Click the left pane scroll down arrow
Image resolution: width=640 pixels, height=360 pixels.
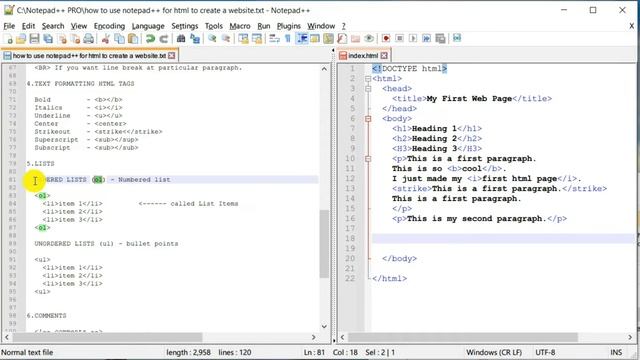(324, 326)
